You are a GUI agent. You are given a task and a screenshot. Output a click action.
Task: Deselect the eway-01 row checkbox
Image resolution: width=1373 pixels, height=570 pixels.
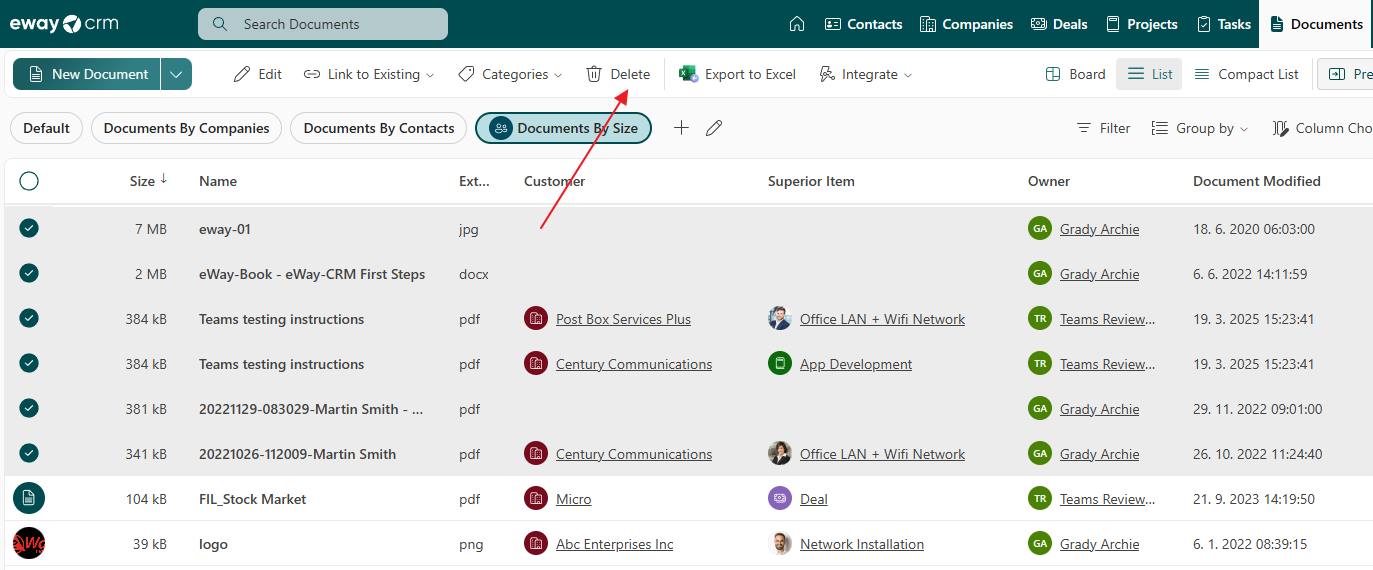(x=29, y=229)
